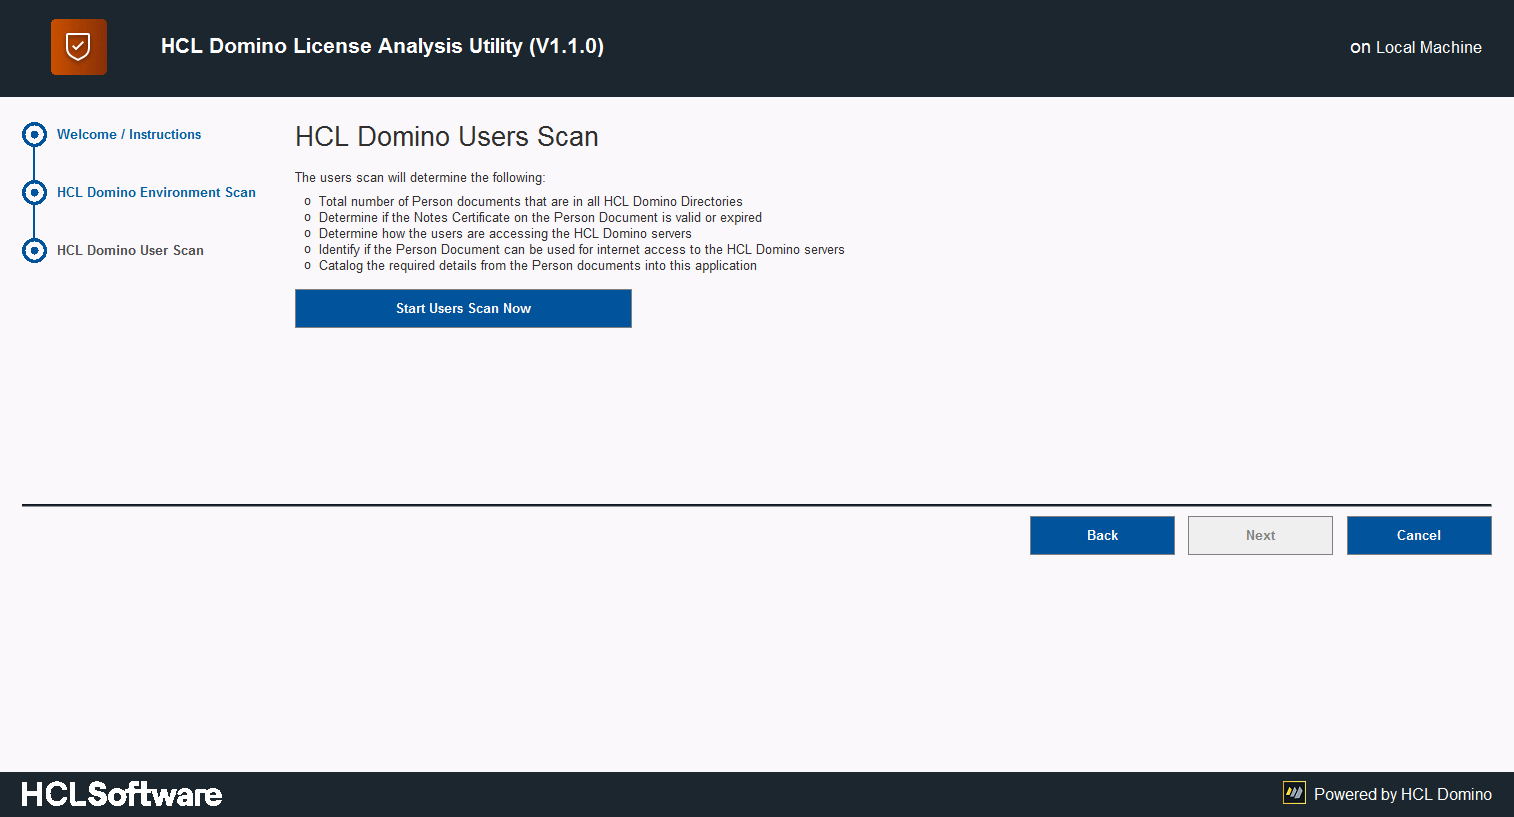1514x817 pixels.
Task: Open the Welcome / Instructions step
Action: (x=129, y=134)
